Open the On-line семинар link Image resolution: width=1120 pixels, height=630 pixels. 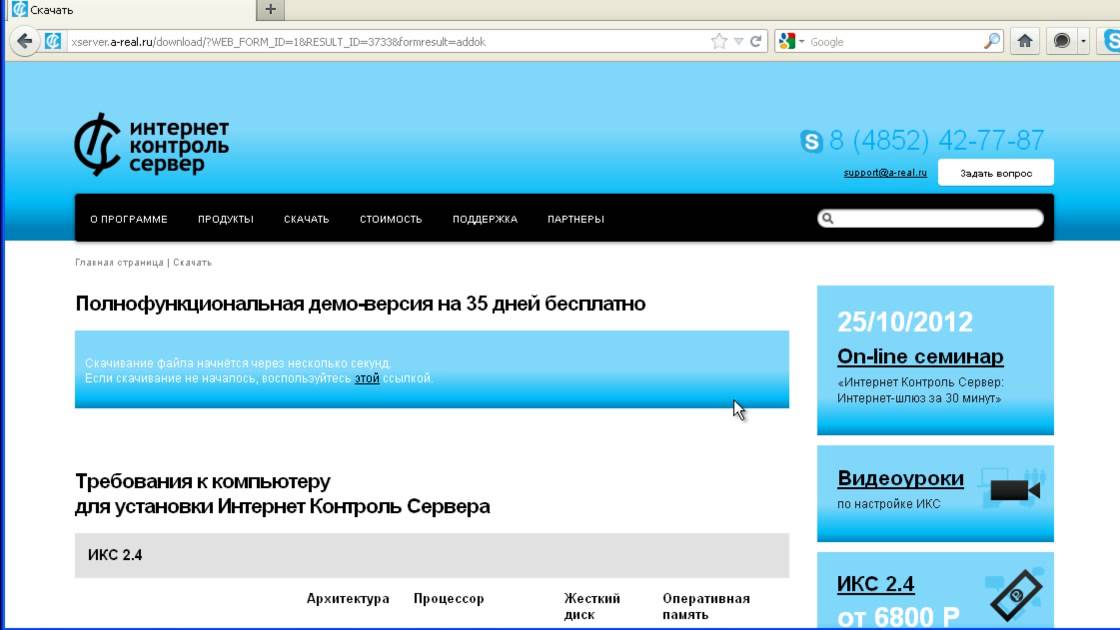[x=920, y=356]
